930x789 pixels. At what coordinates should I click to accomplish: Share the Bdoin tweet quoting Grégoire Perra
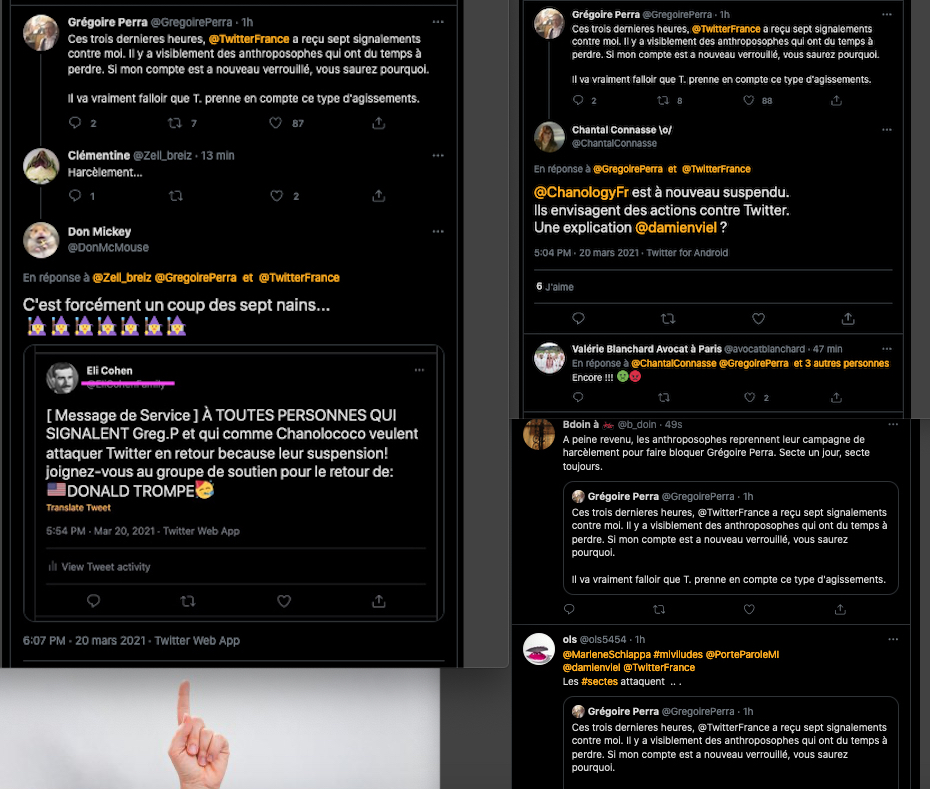point(840,609)
